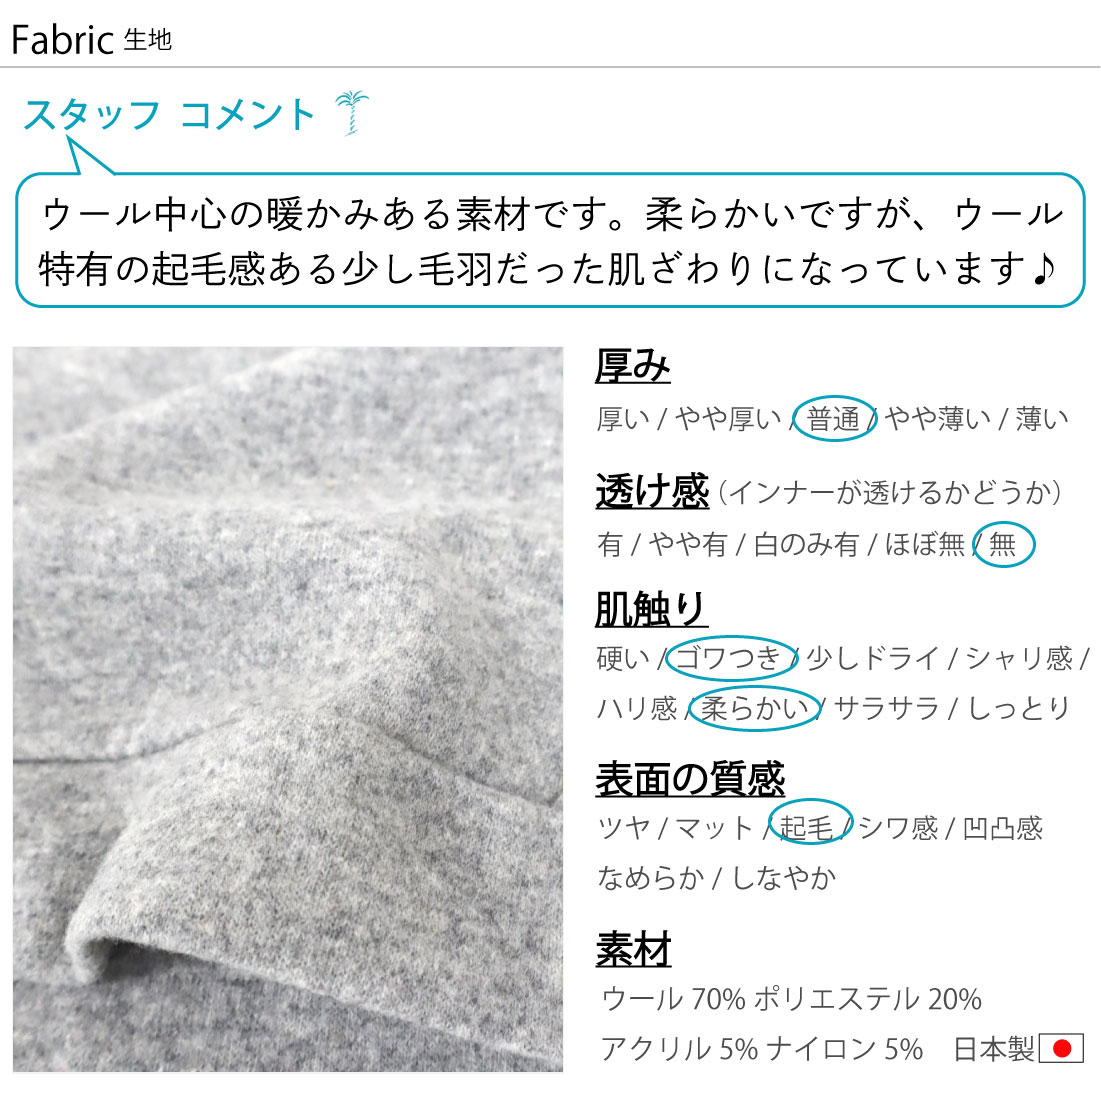Screen dimensions: 1101x1101
Task: Click the Japan flag icon next to 日本製
Action: (x=1061, y=1048)
